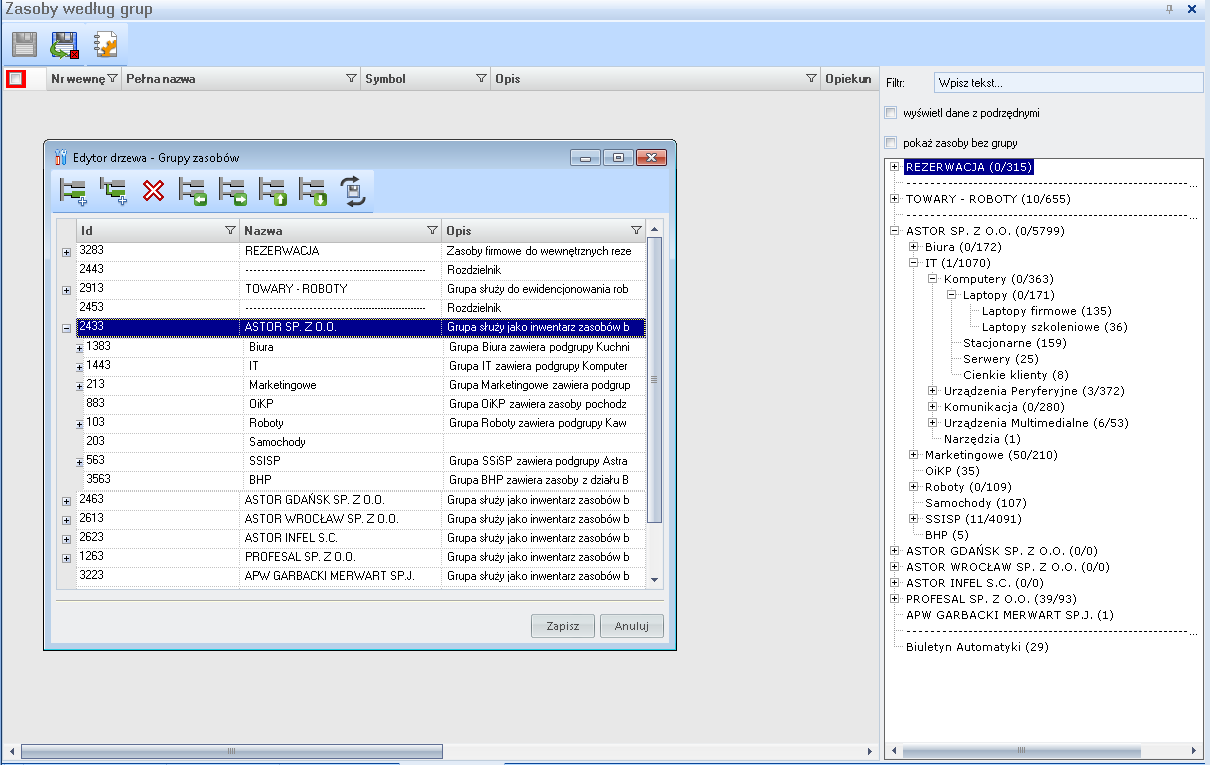
Task: Expand Urządzenia Peryferyjne in right tree
Action: 933,391
